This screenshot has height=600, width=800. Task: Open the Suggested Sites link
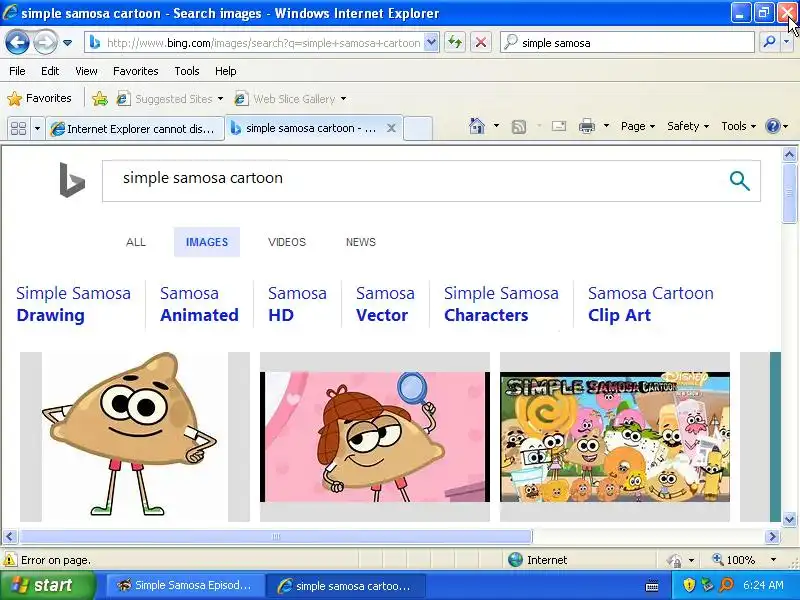pyautogui.click(x=170, y=98)
